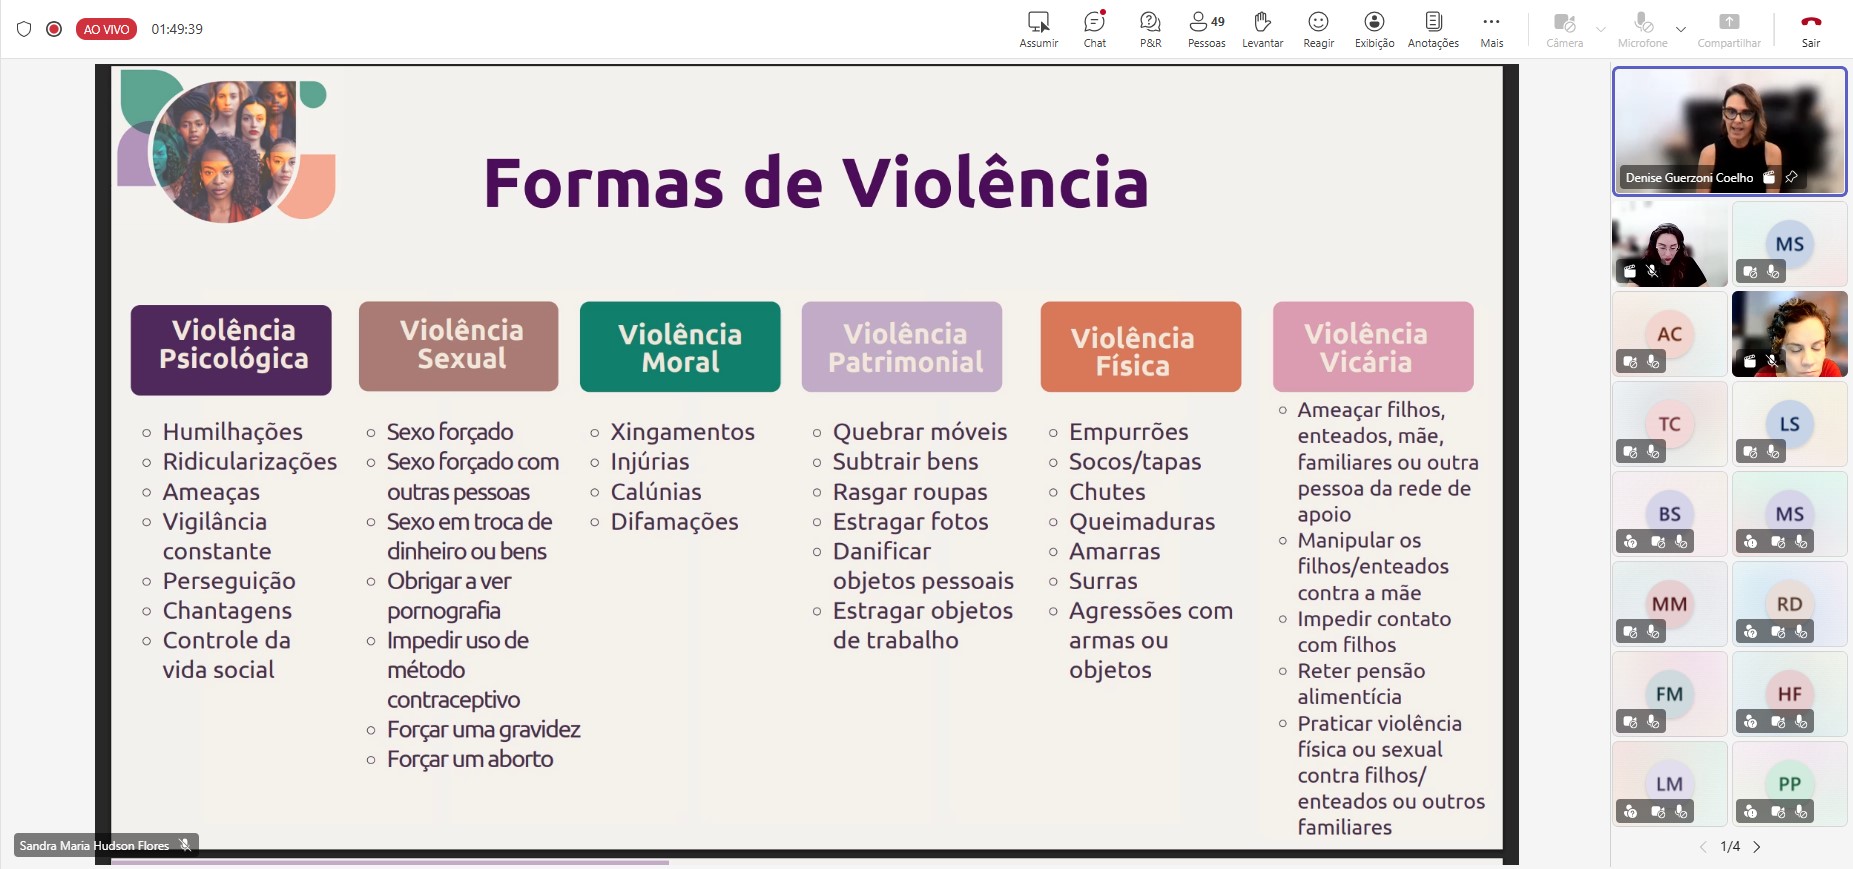
Task: Click the Violência Sexual heading box
Action: pyautogui.click(x=459, y=346)
